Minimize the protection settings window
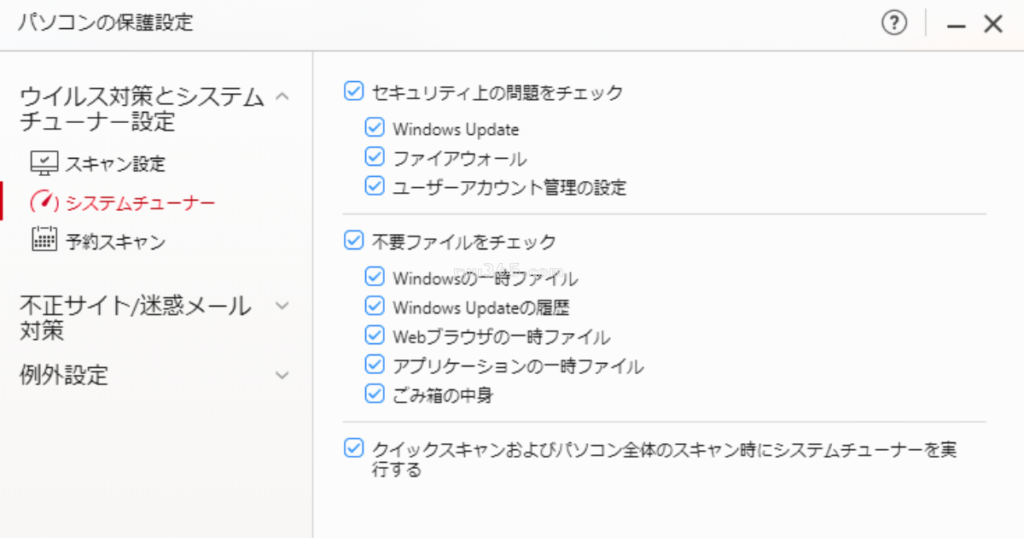Screen dimensions: 1024x538 tap(956, 26)
